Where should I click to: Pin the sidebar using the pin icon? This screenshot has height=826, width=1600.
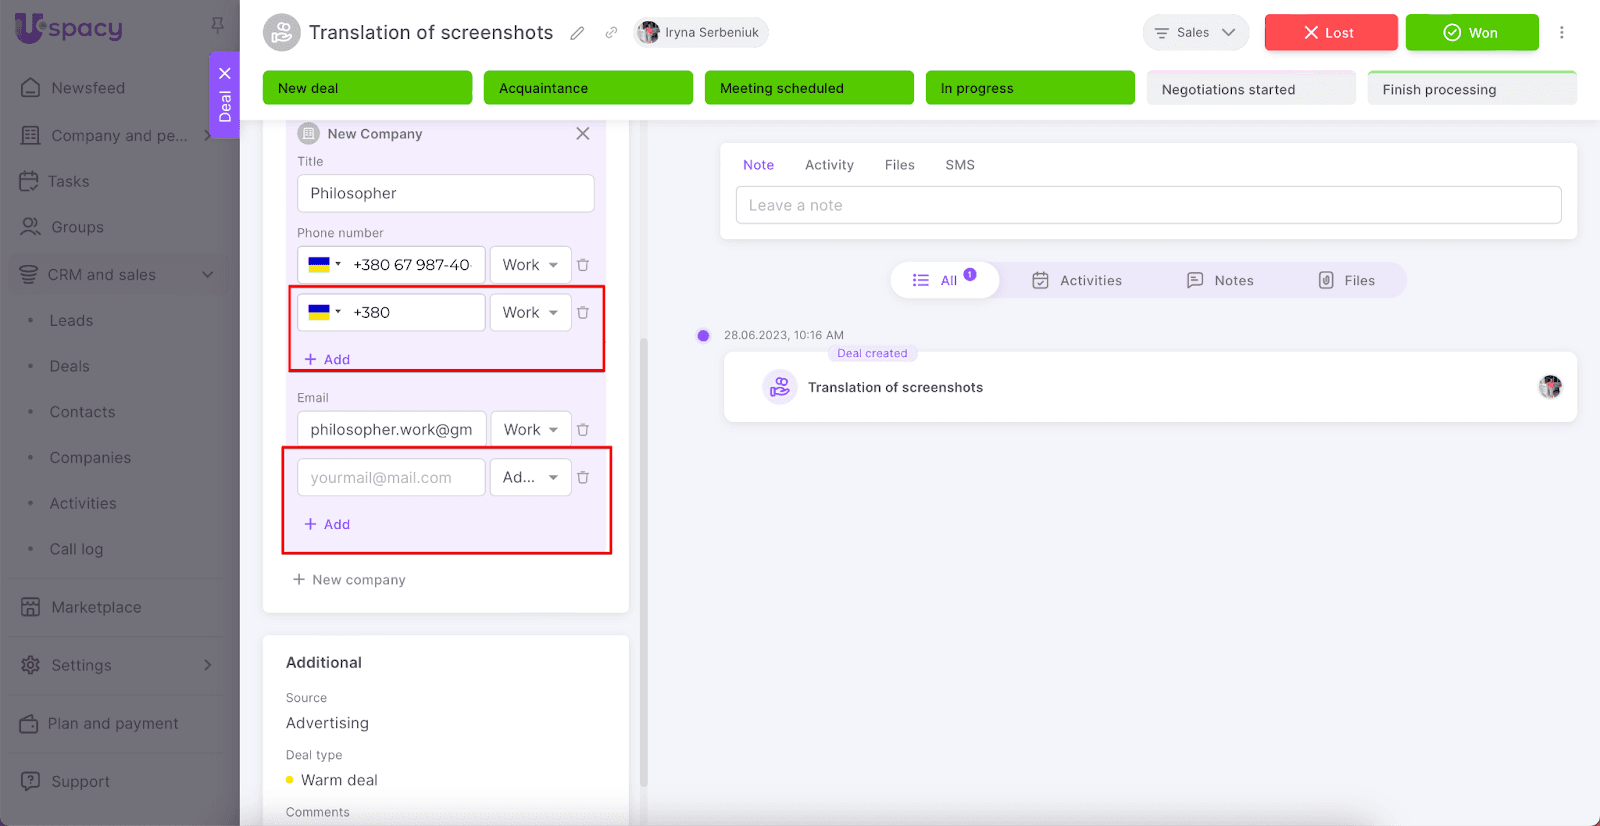tap(217, 24)
